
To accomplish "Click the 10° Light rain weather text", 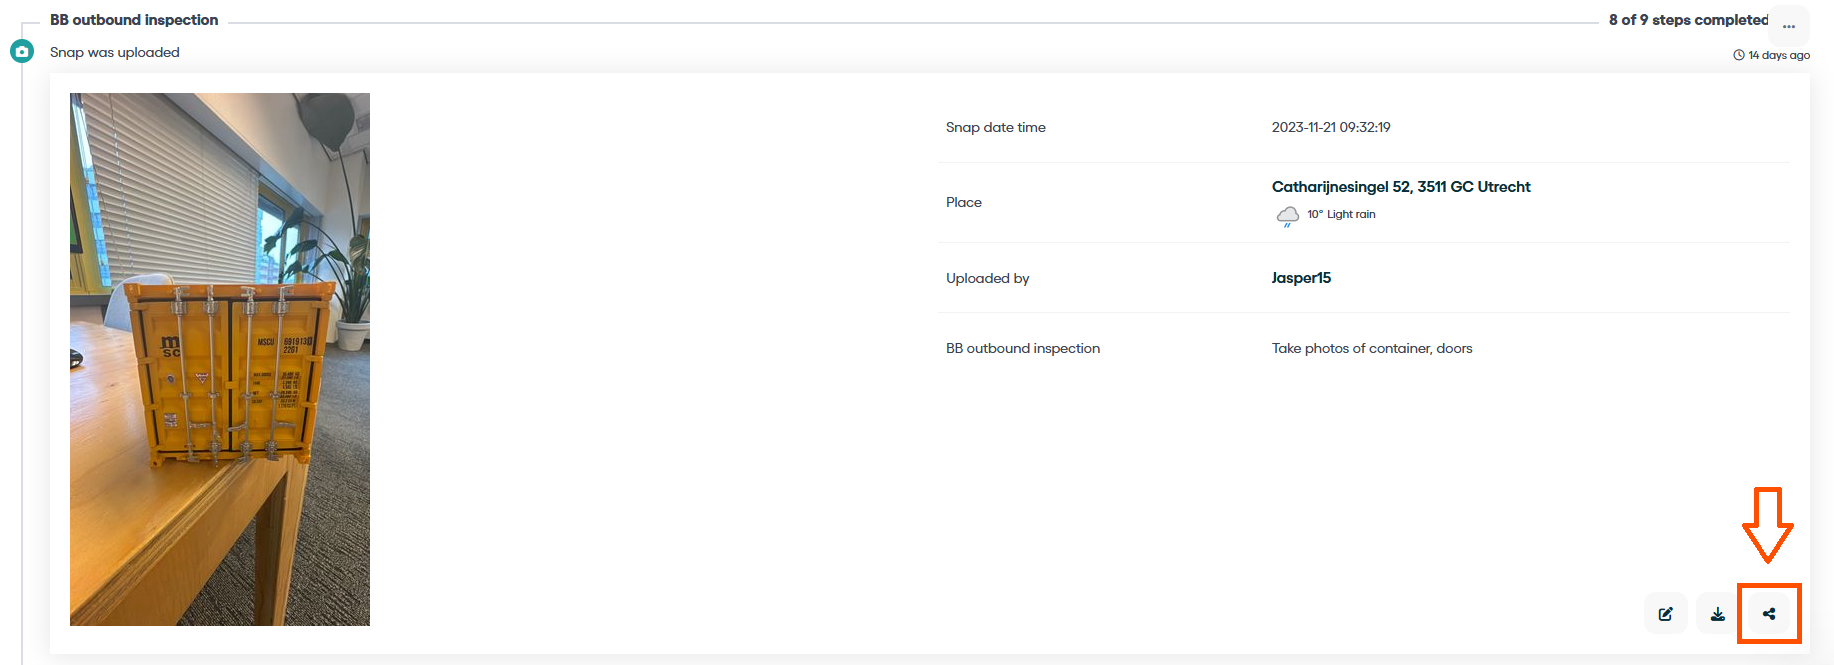I will click(x=1341, y=214).
